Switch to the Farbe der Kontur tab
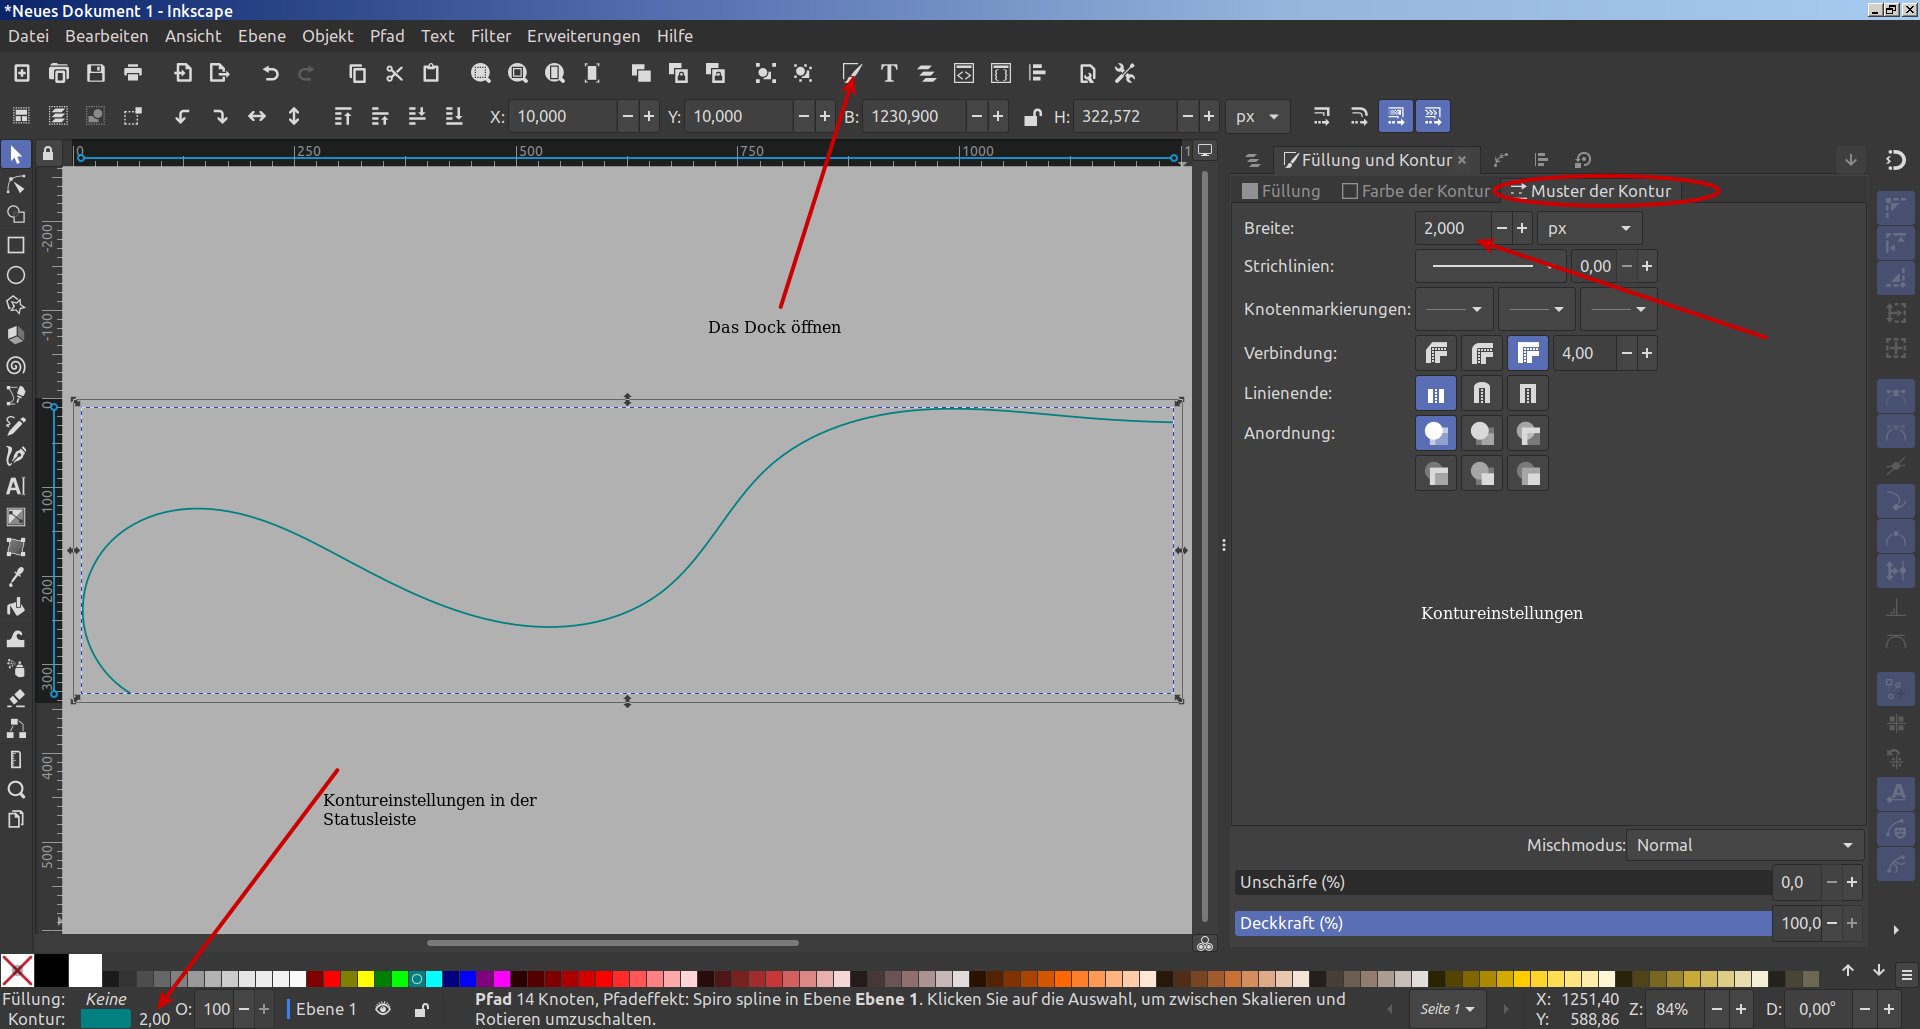This screenshot has width=1920, height=1029. 1416,191
